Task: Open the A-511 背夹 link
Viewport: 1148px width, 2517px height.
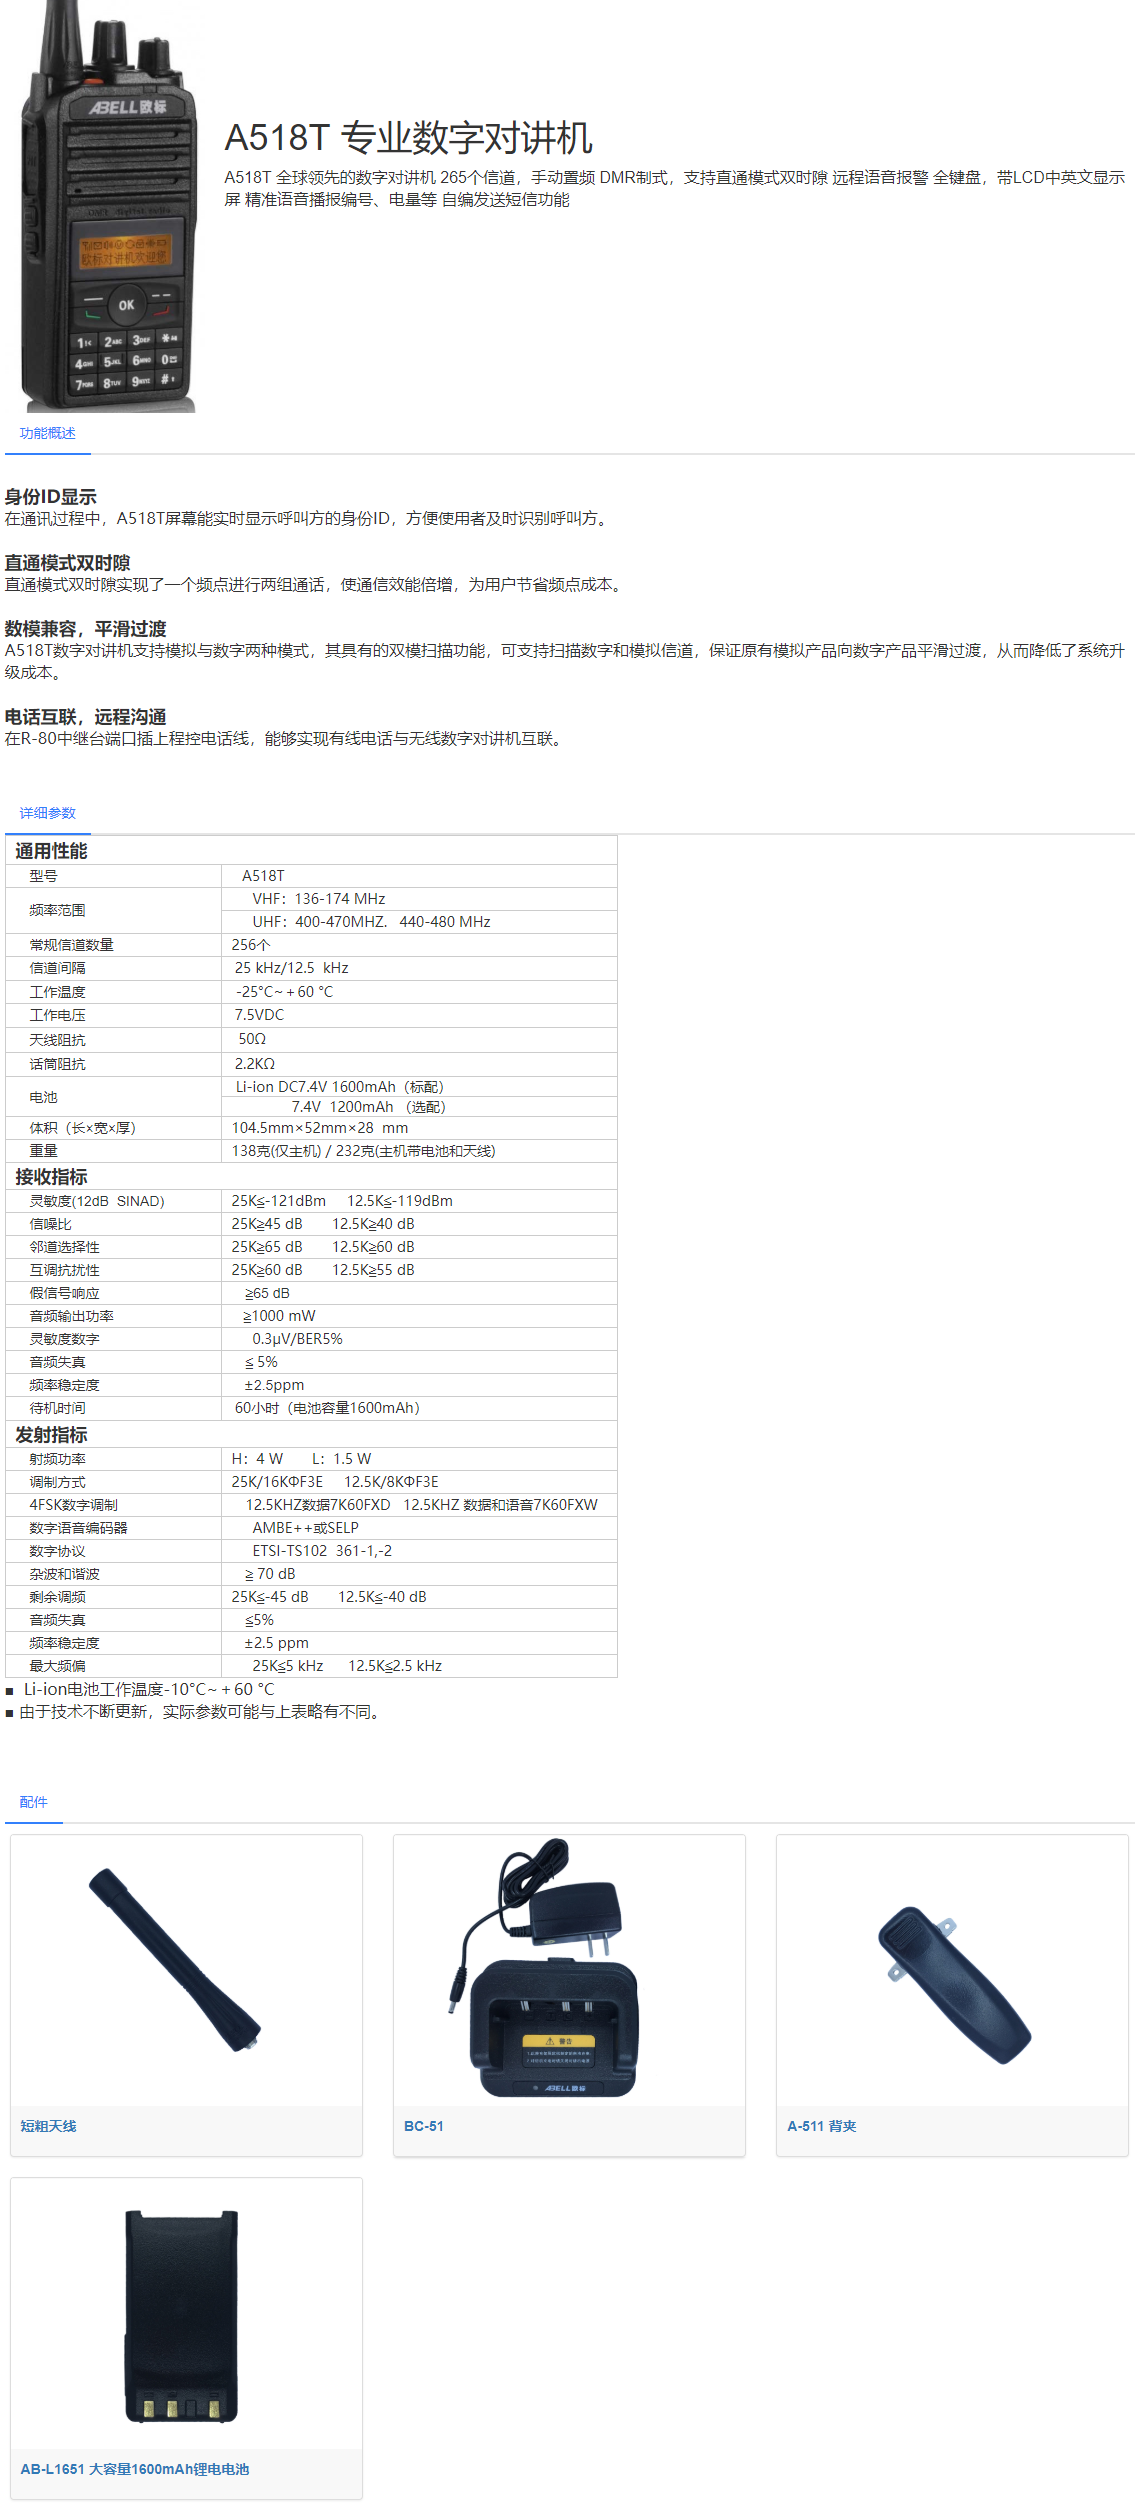Action: pyautogui.click(x=821, y=2126)
